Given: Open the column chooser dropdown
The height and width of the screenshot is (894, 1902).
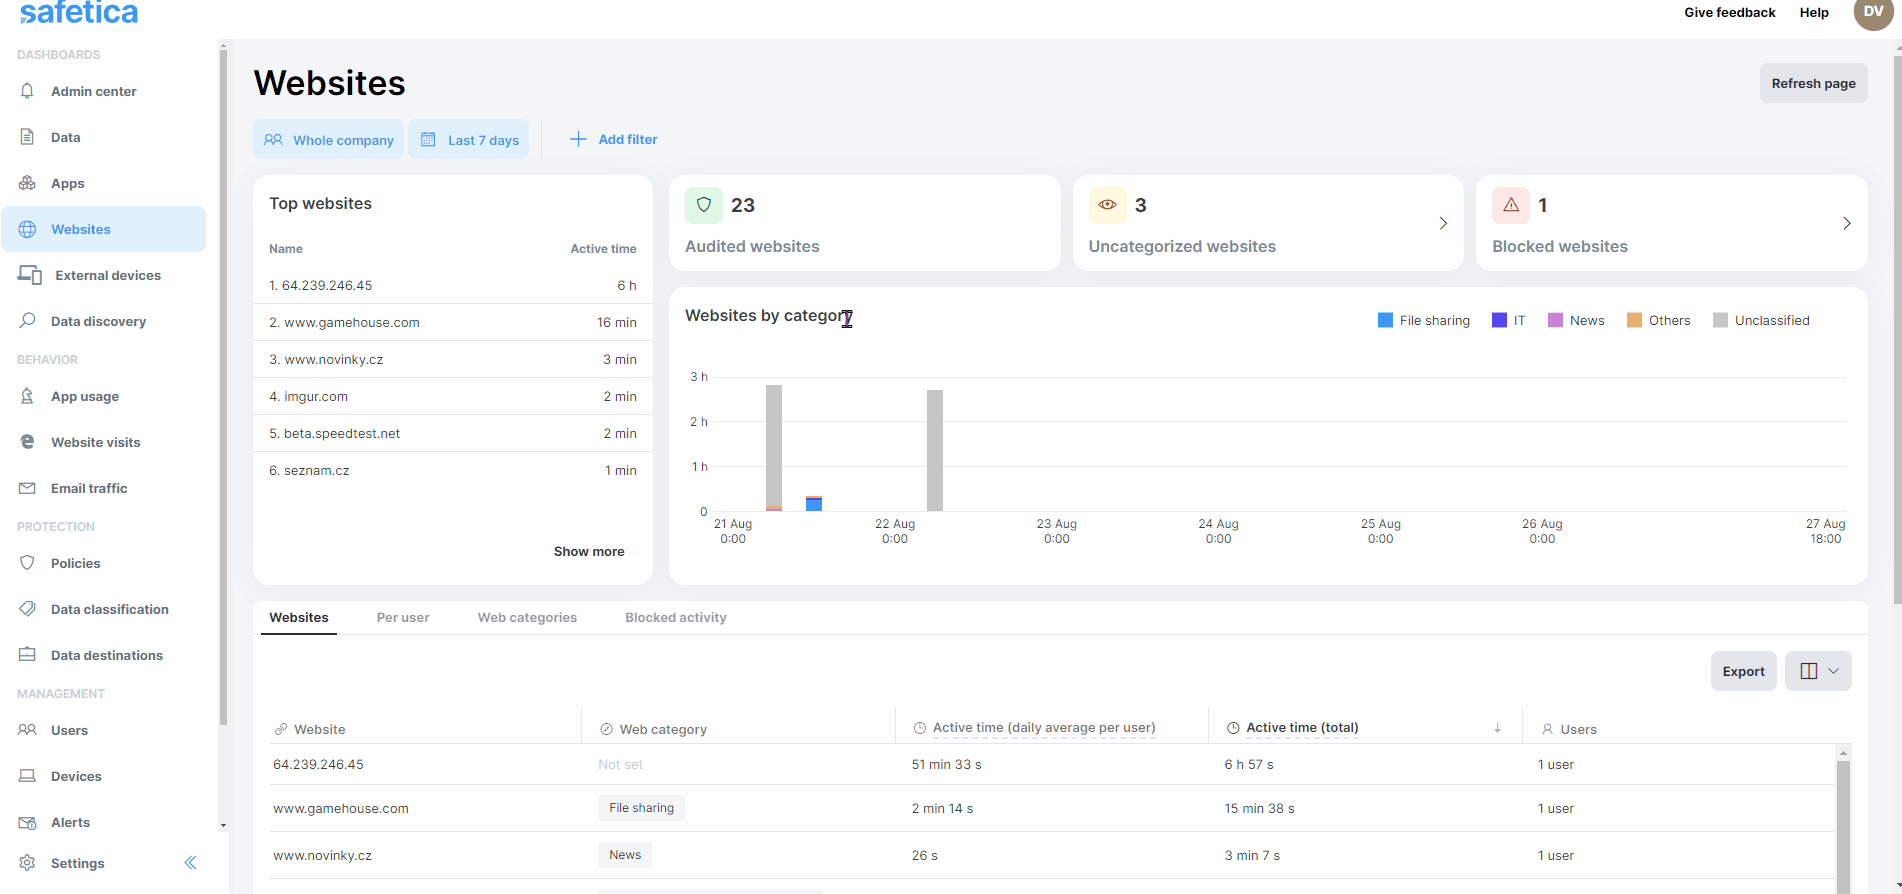Looking at the screenshot, I should tap(1818, 671).
